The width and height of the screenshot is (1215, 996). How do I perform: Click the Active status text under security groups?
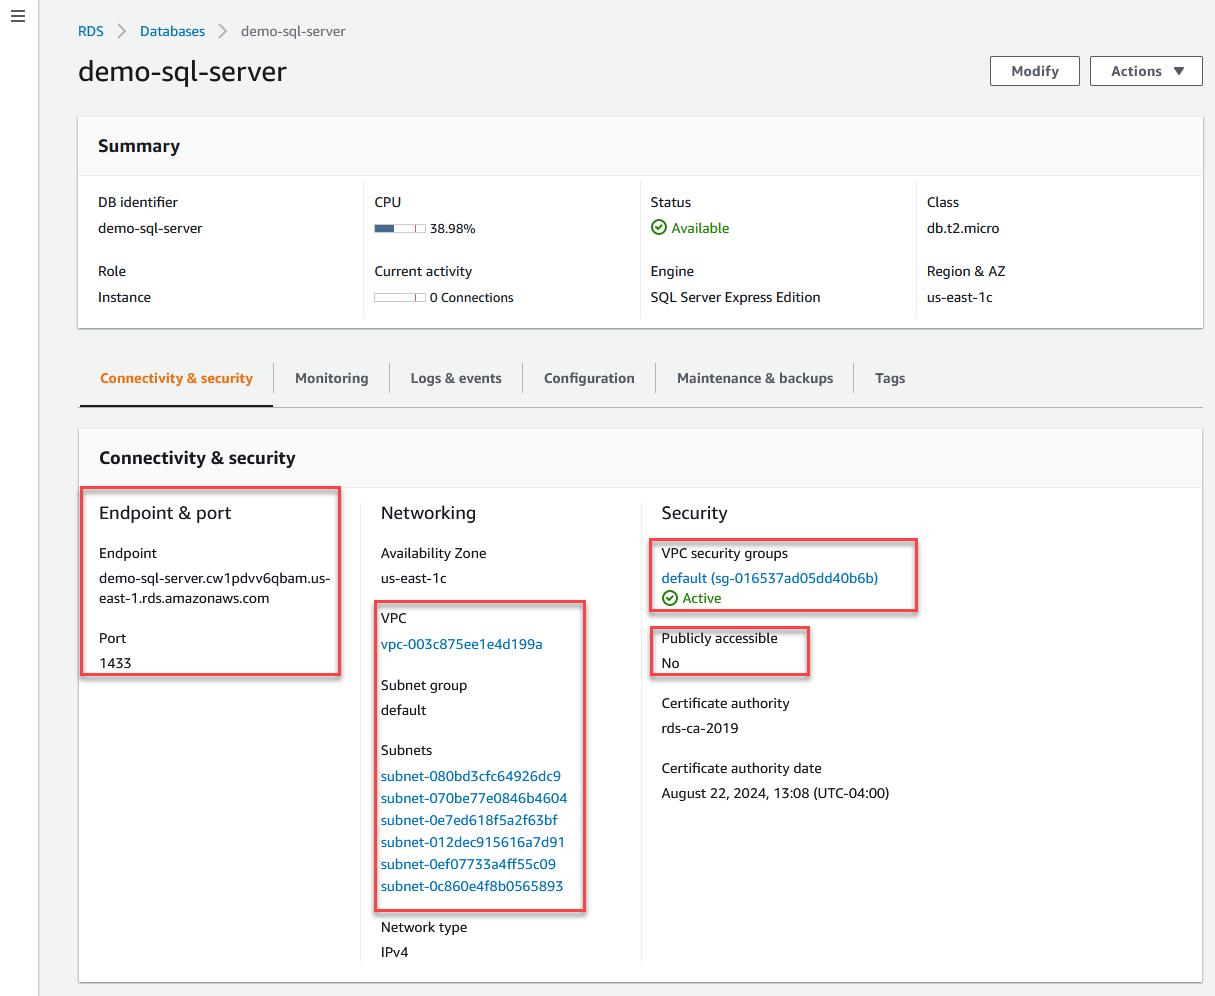tap(702, 598)
